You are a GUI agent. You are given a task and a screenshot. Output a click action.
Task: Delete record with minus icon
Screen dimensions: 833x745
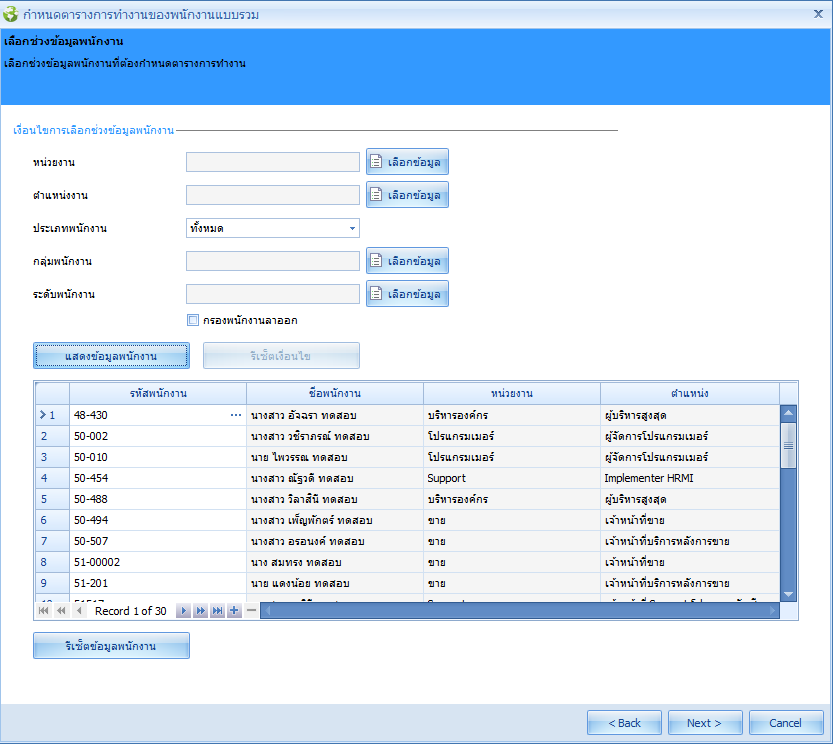point(251,611)
